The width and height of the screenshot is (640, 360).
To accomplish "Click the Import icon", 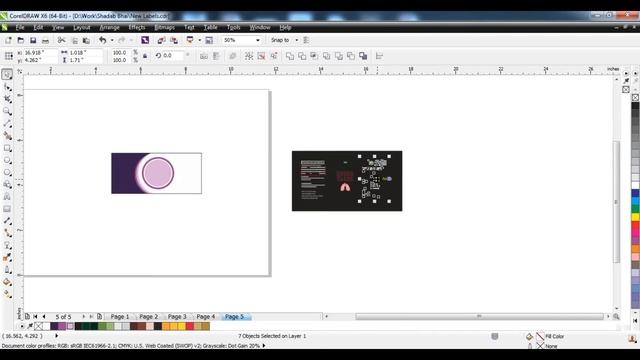I will point(161,40).
